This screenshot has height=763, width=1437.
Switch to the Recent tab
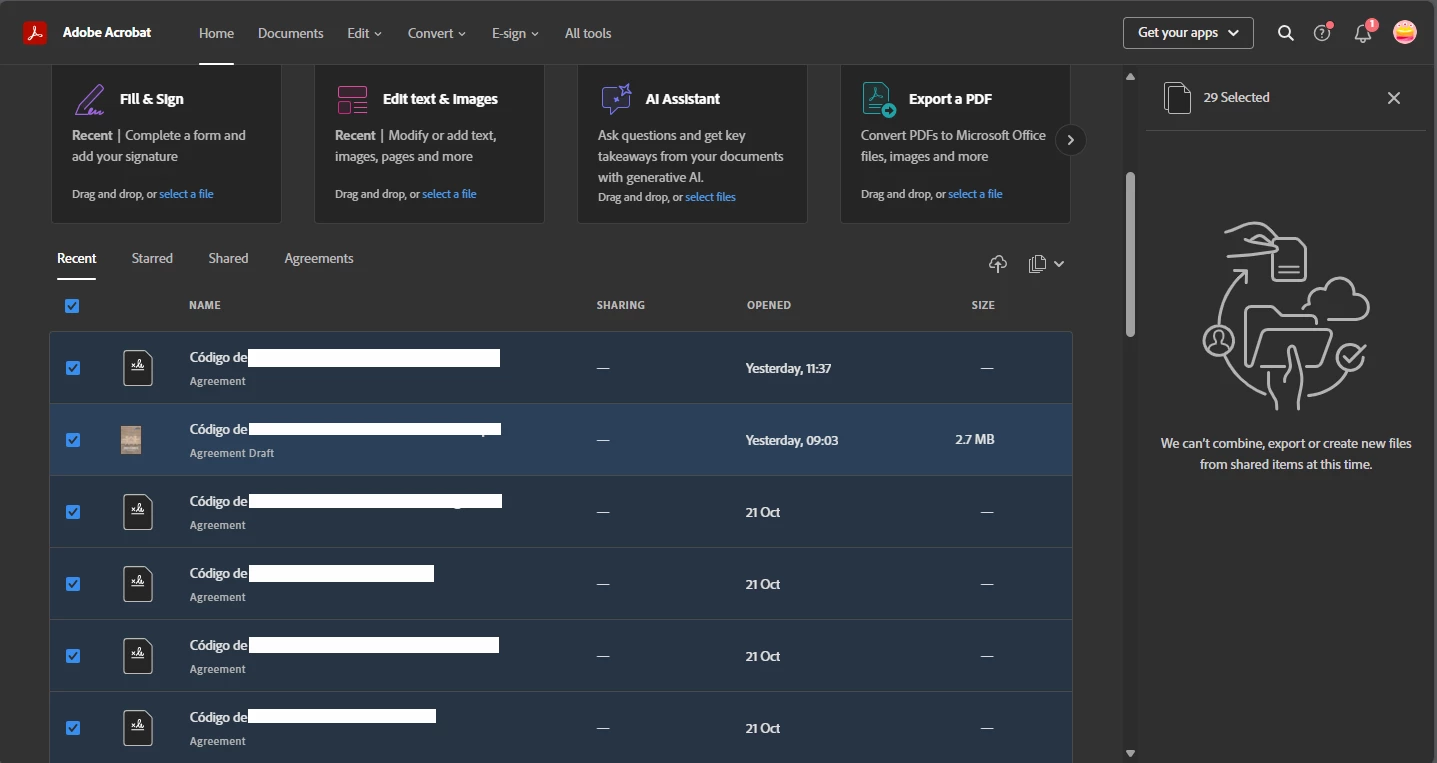(77, 258)
